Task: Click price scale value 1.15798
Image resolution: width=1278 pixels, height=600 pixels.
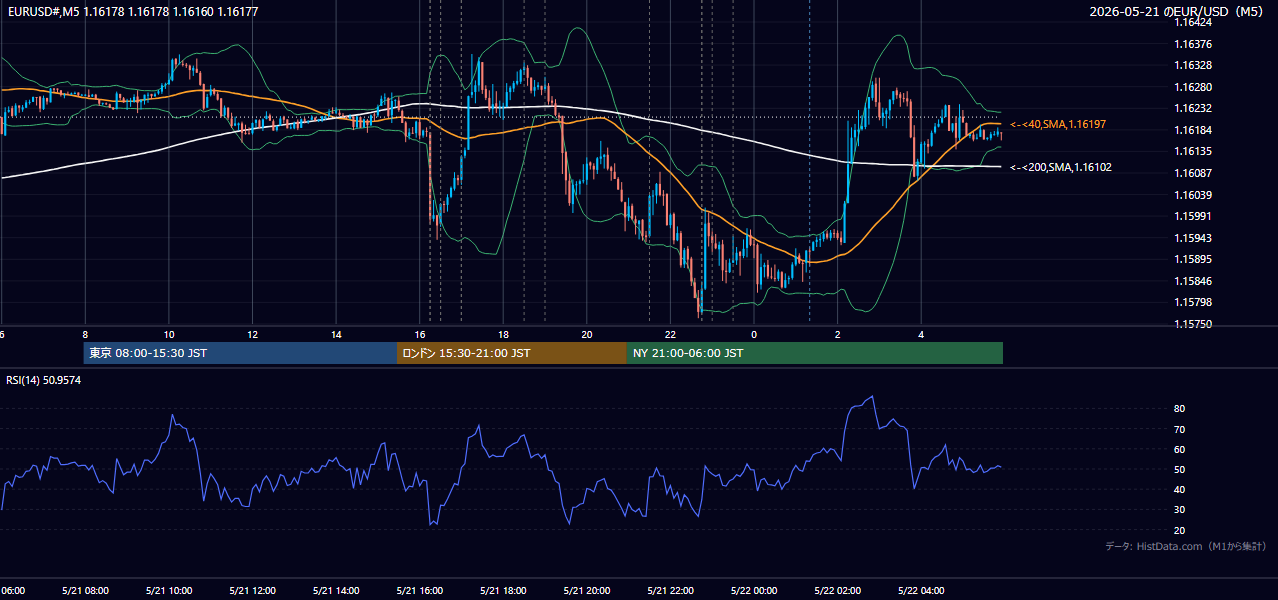Action: point(1192,302)
